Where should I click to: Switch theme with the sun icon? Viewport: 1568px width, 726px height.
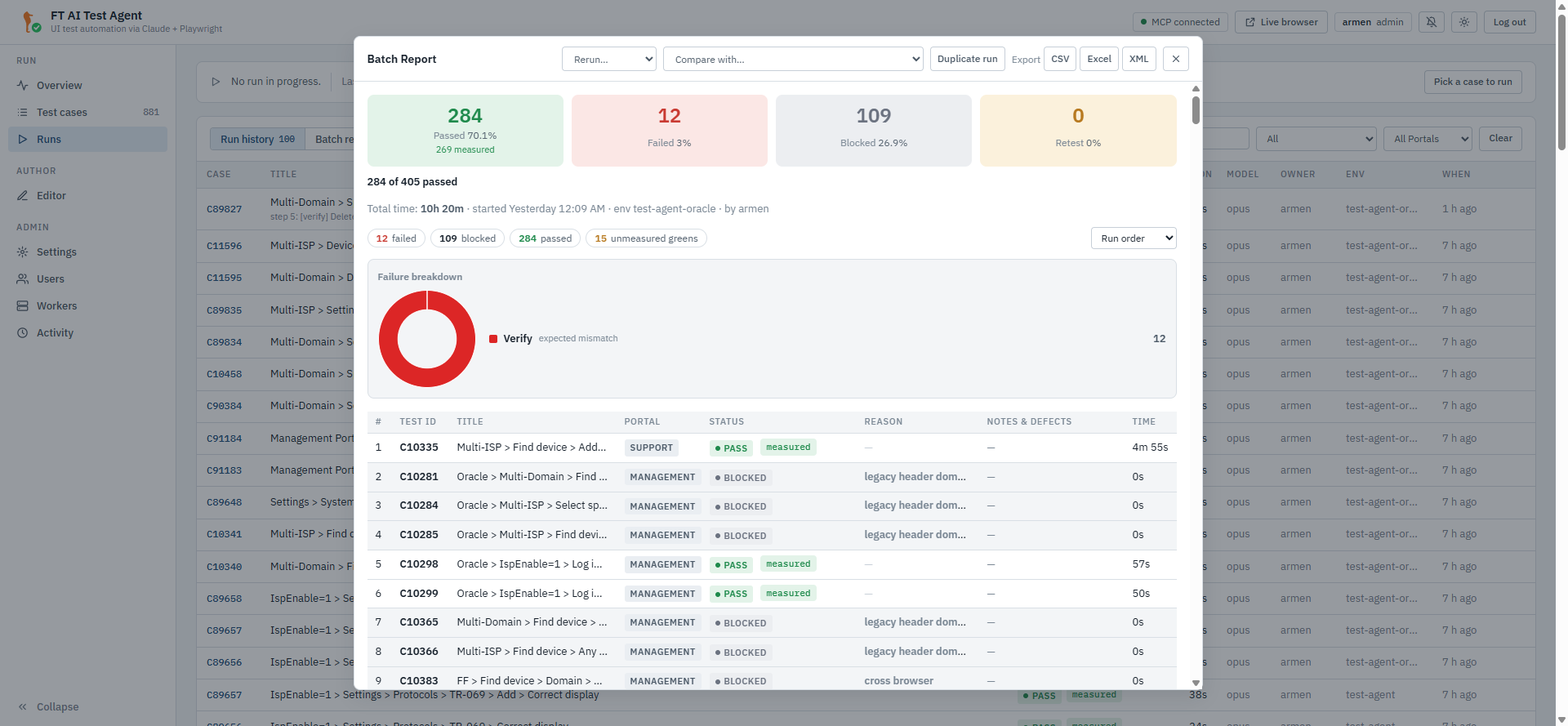1464,22
